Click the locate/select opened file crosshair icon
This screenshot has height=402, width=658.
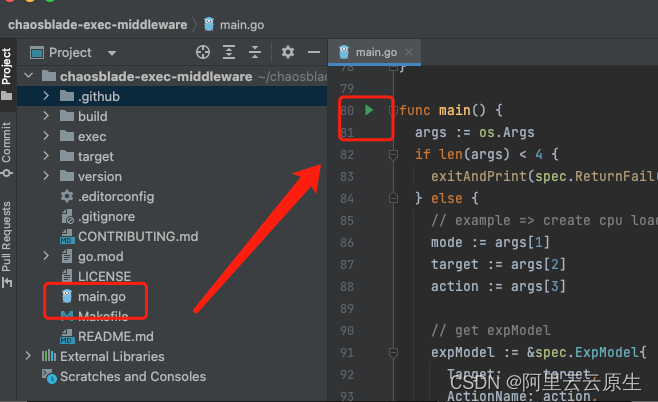tap(203, 52)
